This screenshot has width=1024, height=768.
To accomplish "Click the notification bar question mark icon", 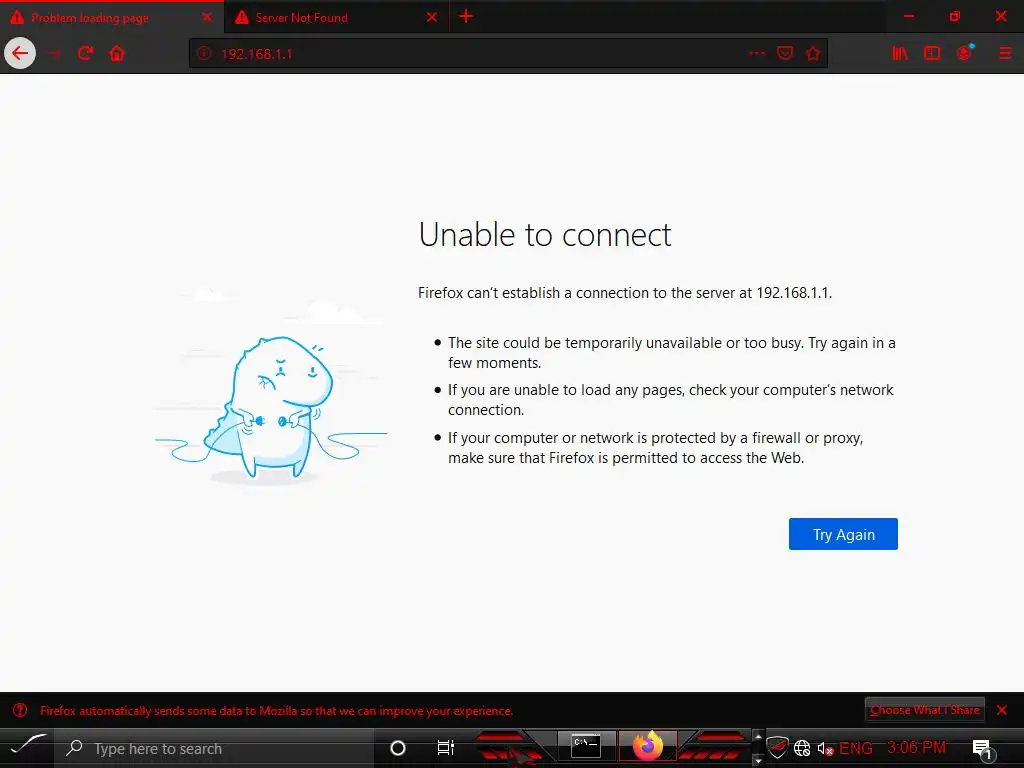I will tap(20, 710).
